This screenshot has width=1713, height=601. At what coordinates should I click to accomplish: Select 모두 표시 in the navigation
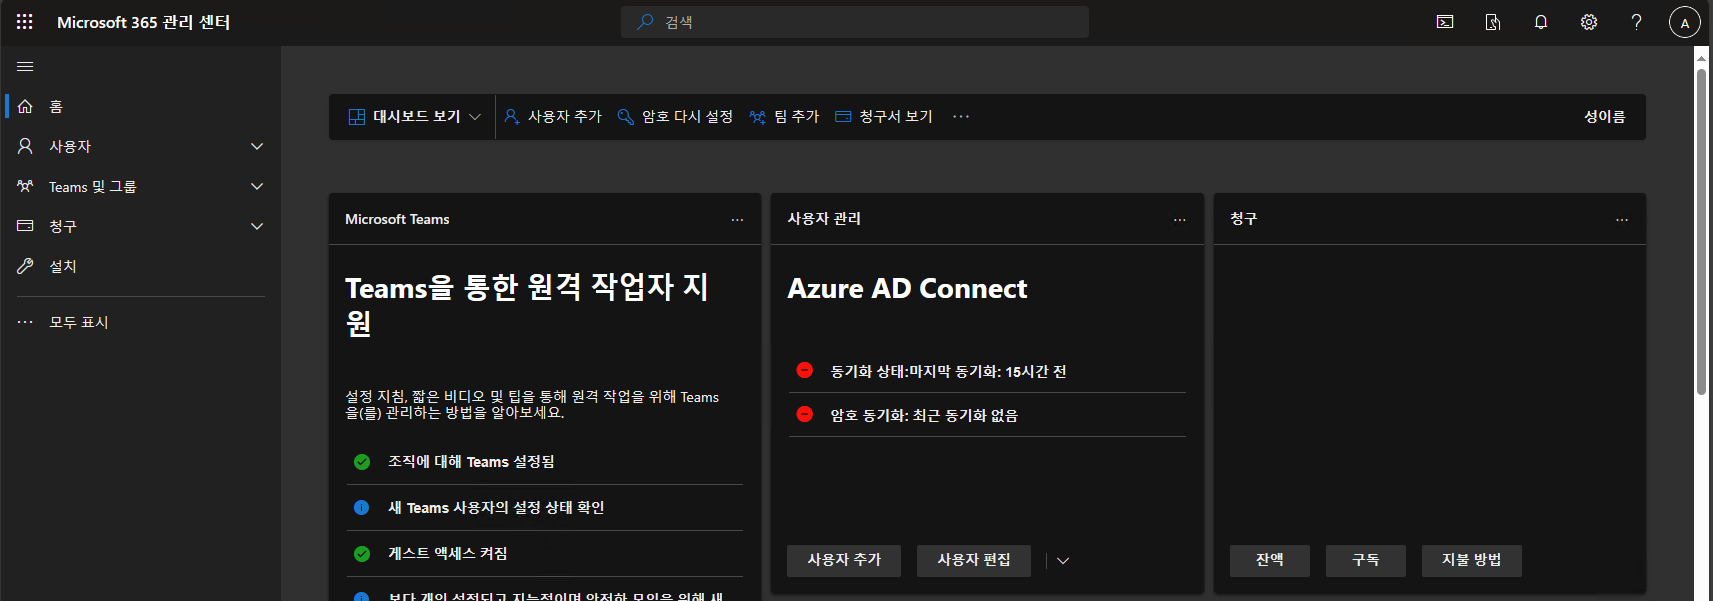point(140,322)
